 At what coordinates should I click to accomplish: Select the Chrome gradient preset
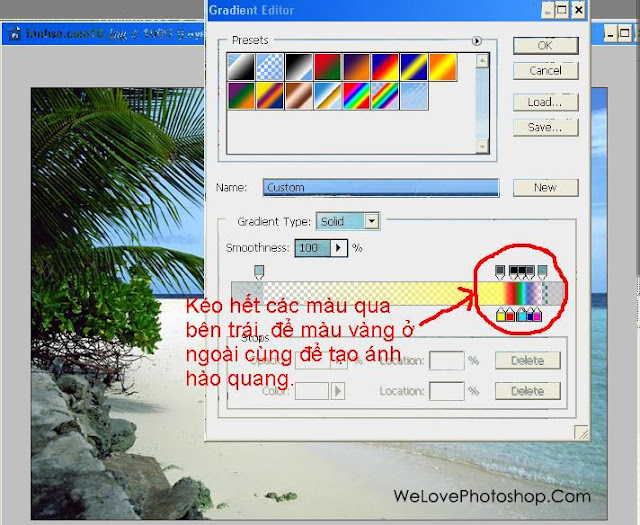click(x=327, y=96)
